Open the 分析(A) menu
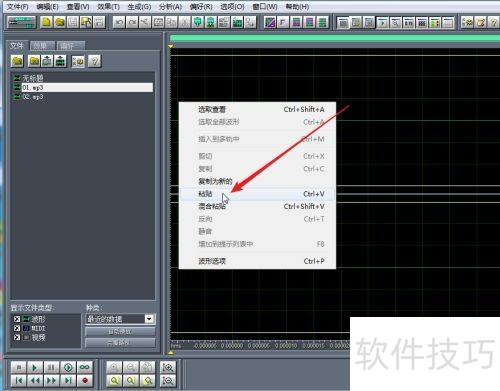The width and height of the screenshot is (500, 391). point(170,7)
